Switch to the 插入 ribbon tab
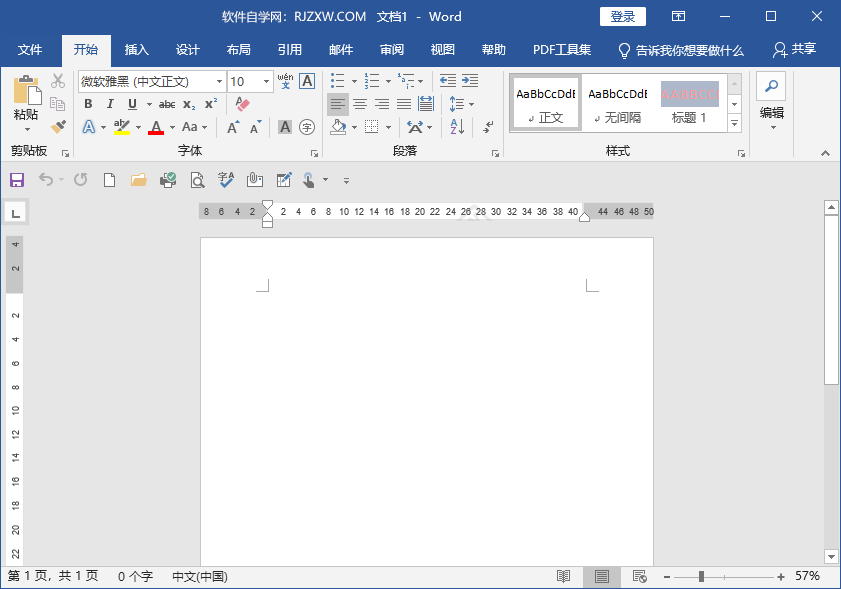This screenshot has height=589, width=841. click(x=136, y=50)
